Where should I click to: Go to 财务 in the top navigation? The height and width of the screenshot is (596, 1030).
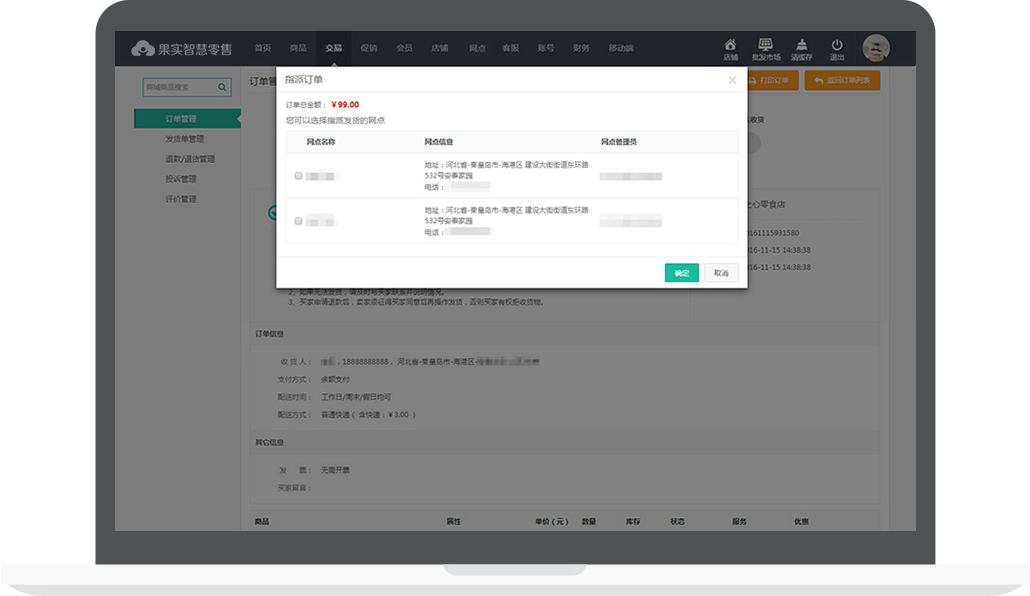tap(581, 48)
